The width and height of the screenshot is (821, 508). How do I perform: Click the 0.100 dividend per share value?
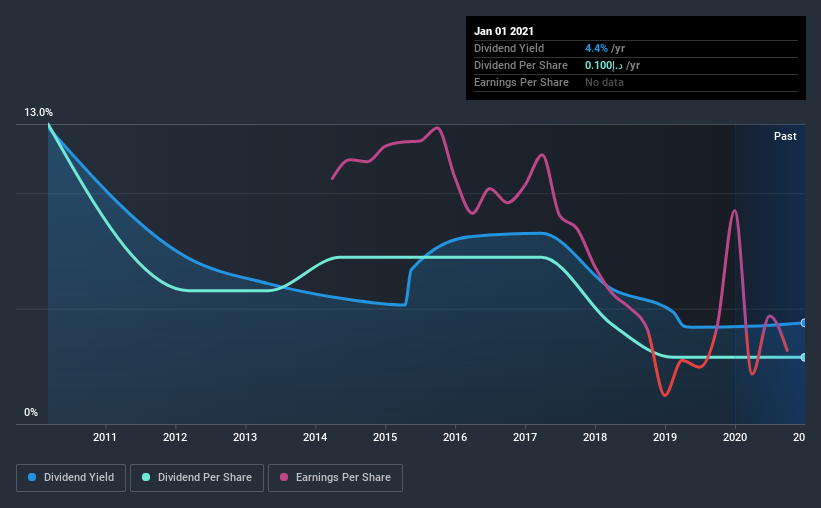pyautogui.click(x=604, y=65)
